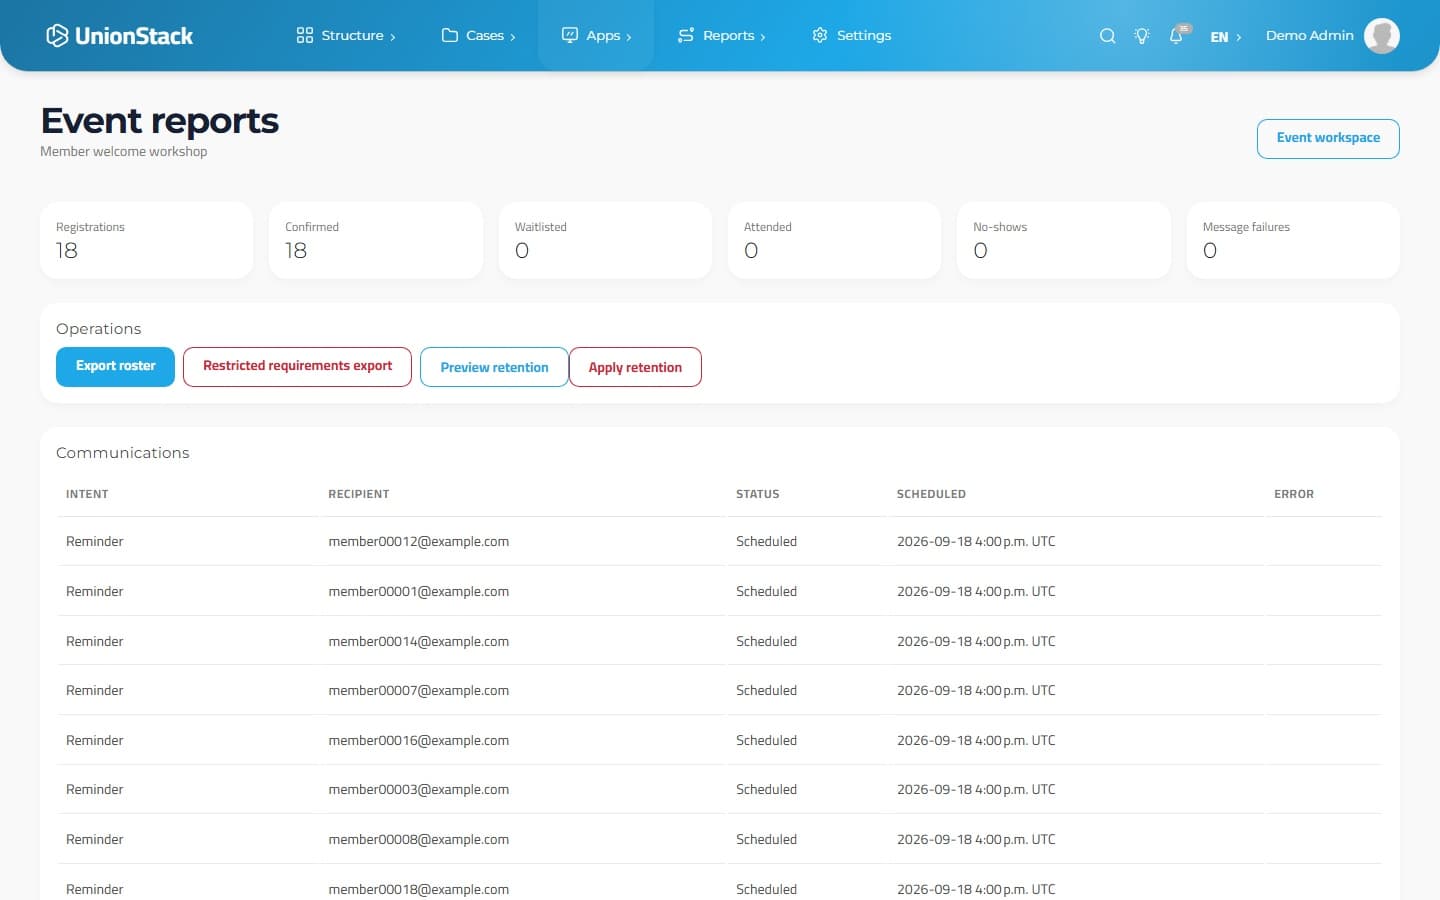Image resolution: width=1440 pixels, height=900 pixels.
Task: Open the Structure menu
Action: 346,35
